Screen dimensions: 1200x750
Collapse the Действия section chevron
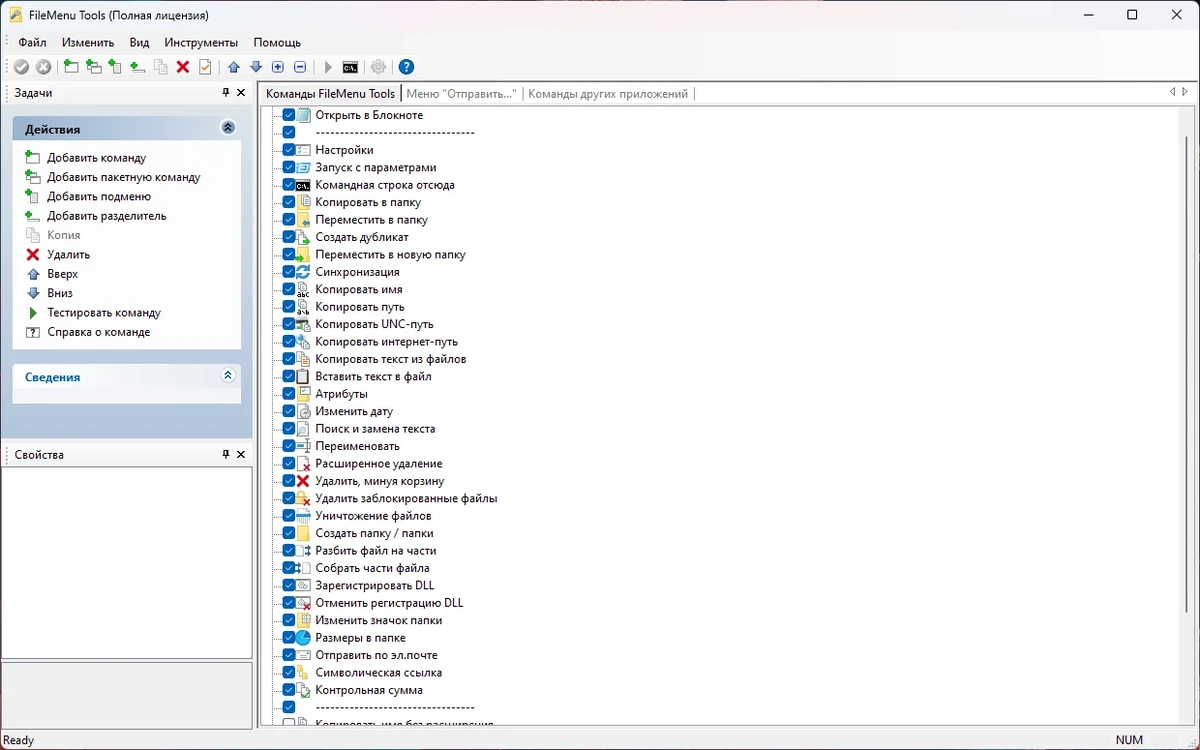tap(228, 128)
